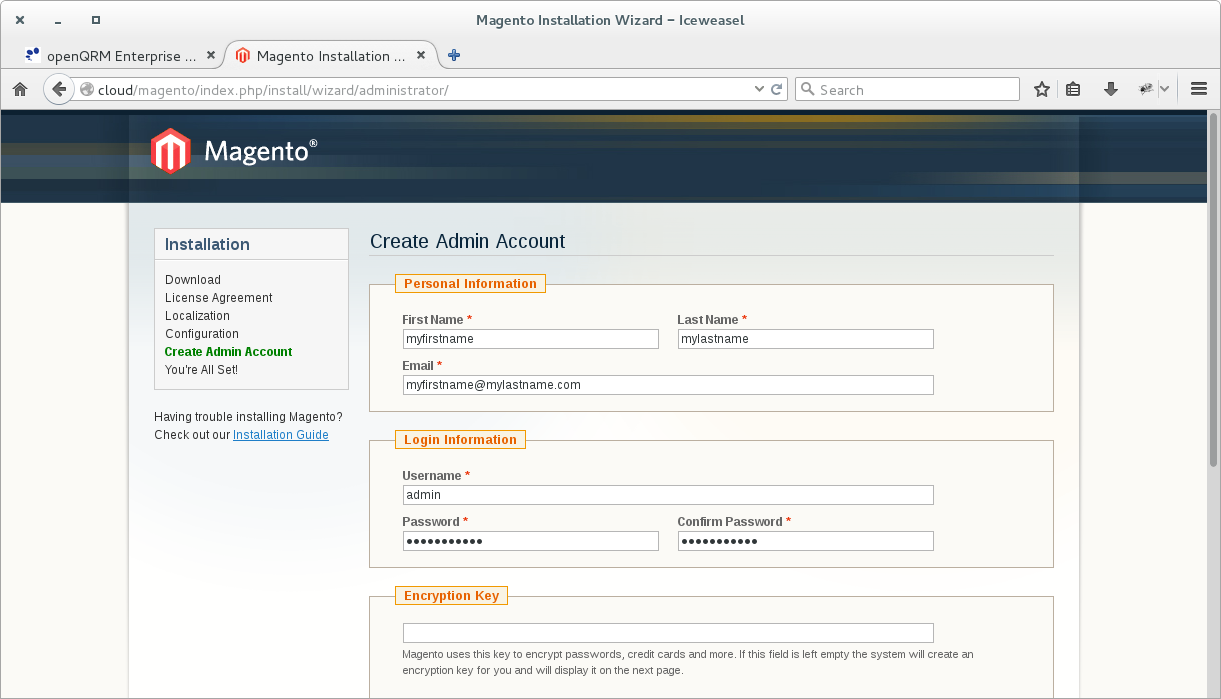Image resolution: width=1221 pixels, height=699 pixels.
Task: Click the vertical page scrollbar
Action: 1213,290
